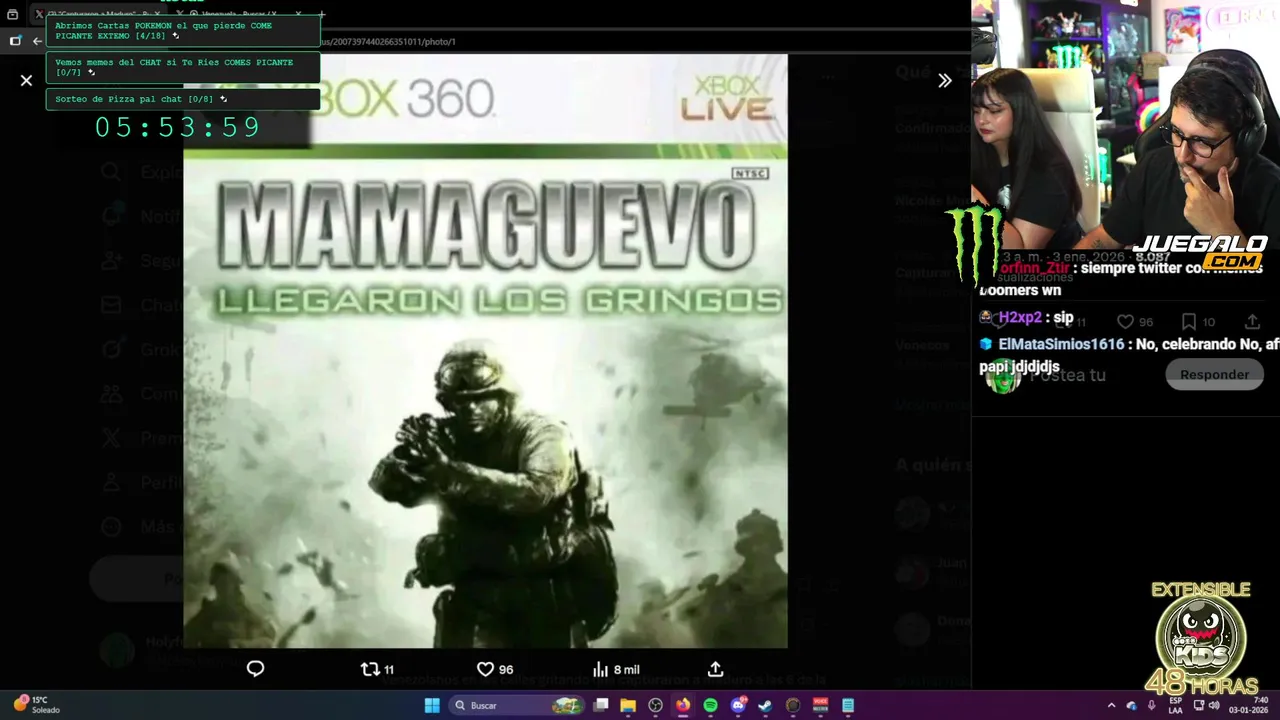The width and height of the screenshot is (1280, 720).
Task: Click the 'Vemos memes del CHAT' goal
Action: 174,67
